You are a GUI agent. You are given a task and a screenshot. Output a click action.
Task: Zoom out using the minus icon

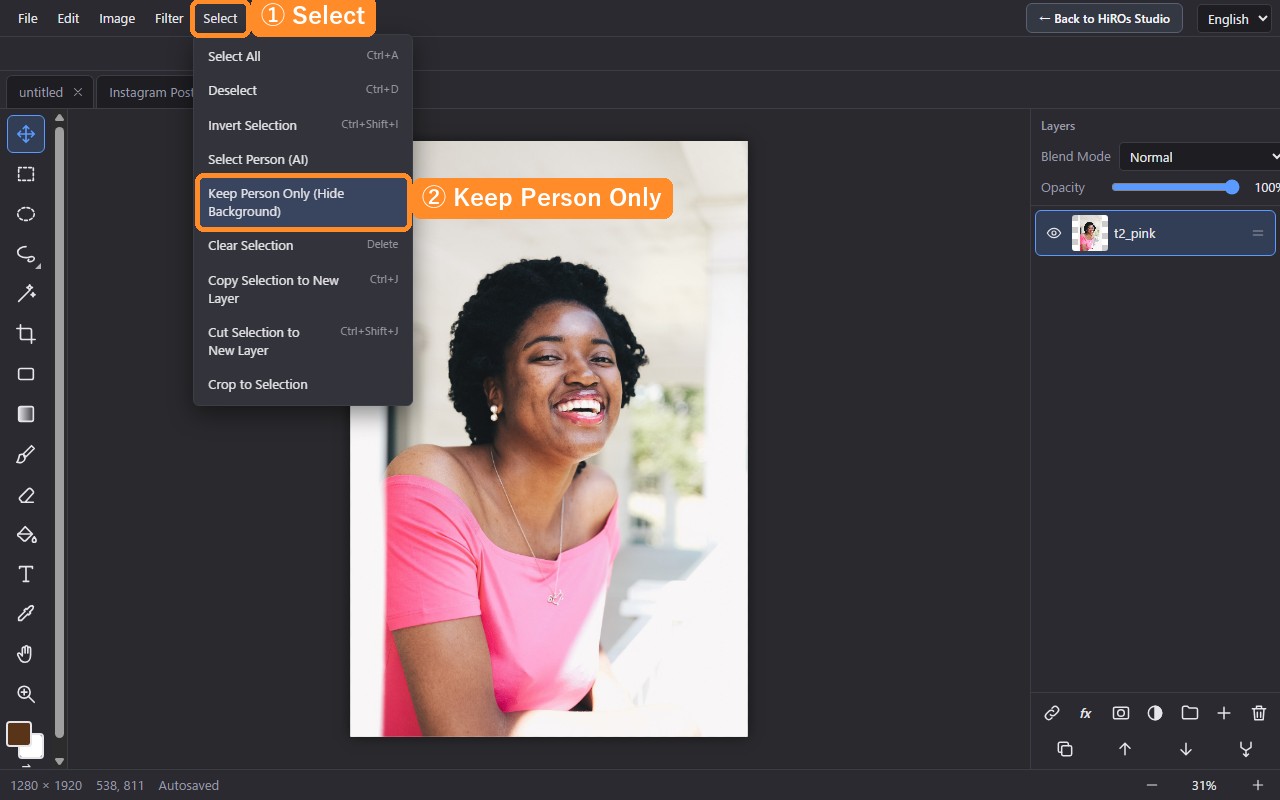tap(1152, 785)
